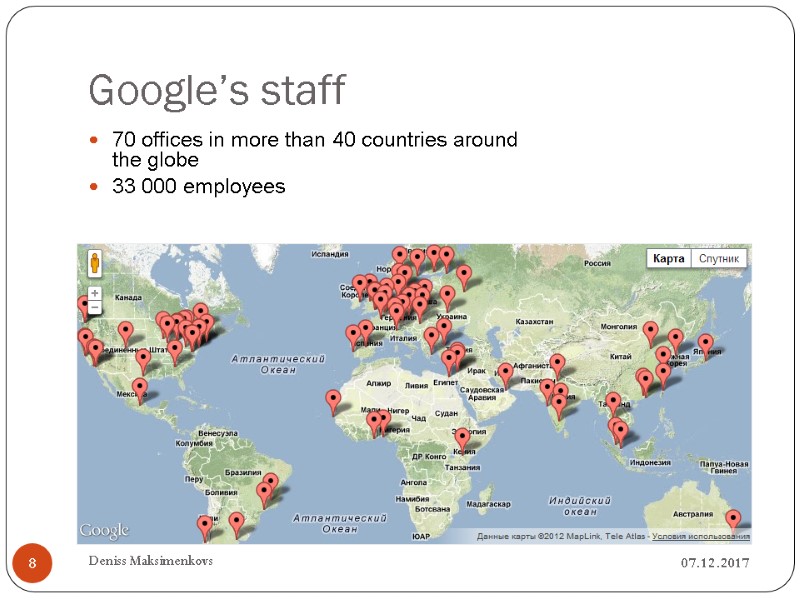Click the Алжир label on map
Viewport: 800px width, 600px height.
[379, 383]
